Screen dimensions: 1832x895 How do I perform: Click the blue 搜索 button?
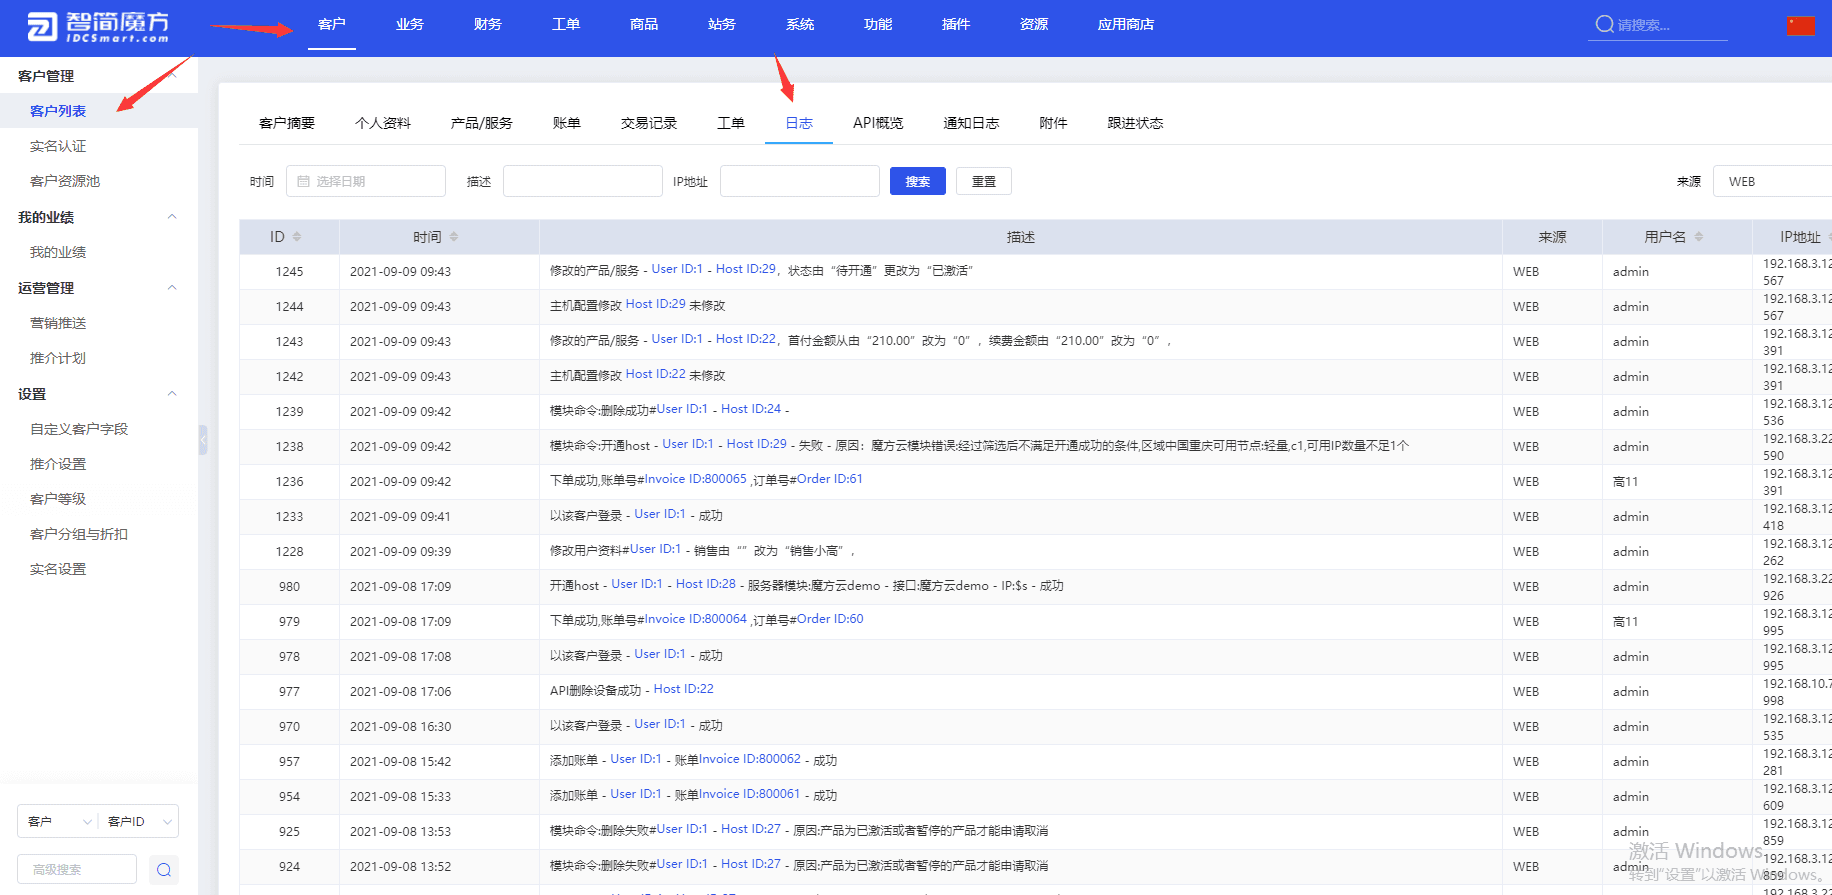pyautogui.click(x=918, y=181)
